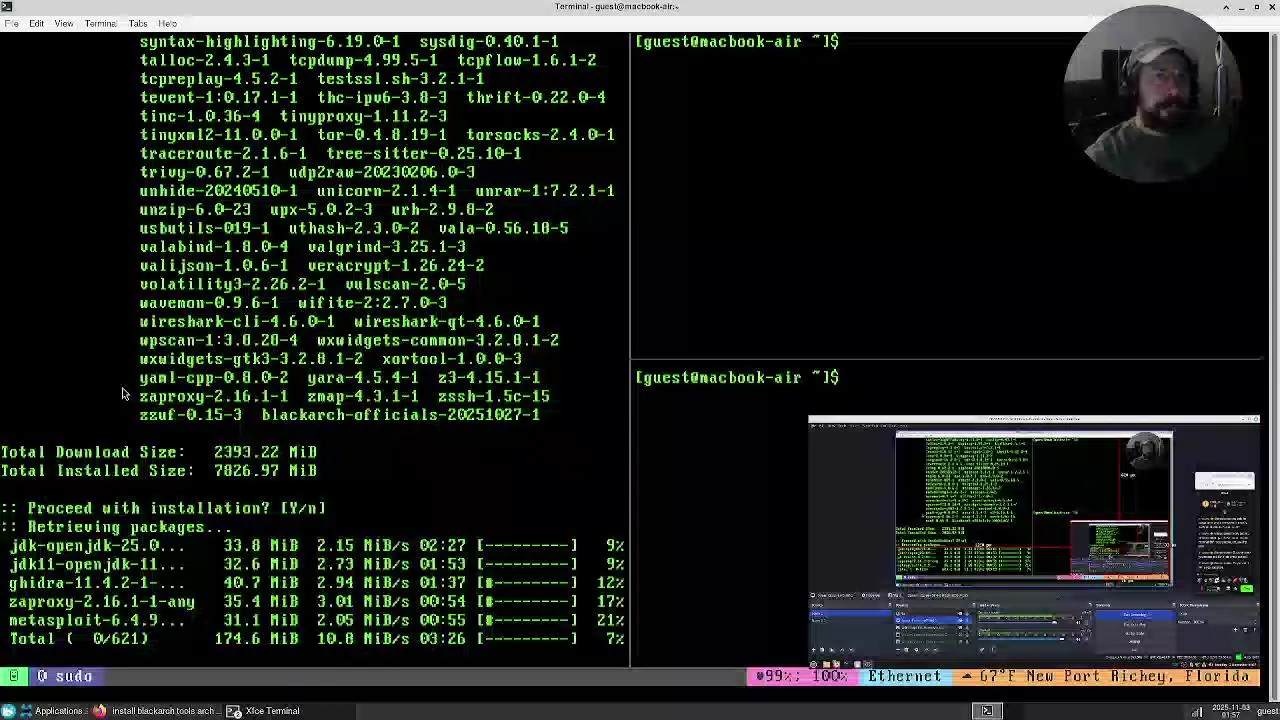Viewport: 1280px width, 720px height.
Task: Open the Edit menu
Action: point(36,23)
